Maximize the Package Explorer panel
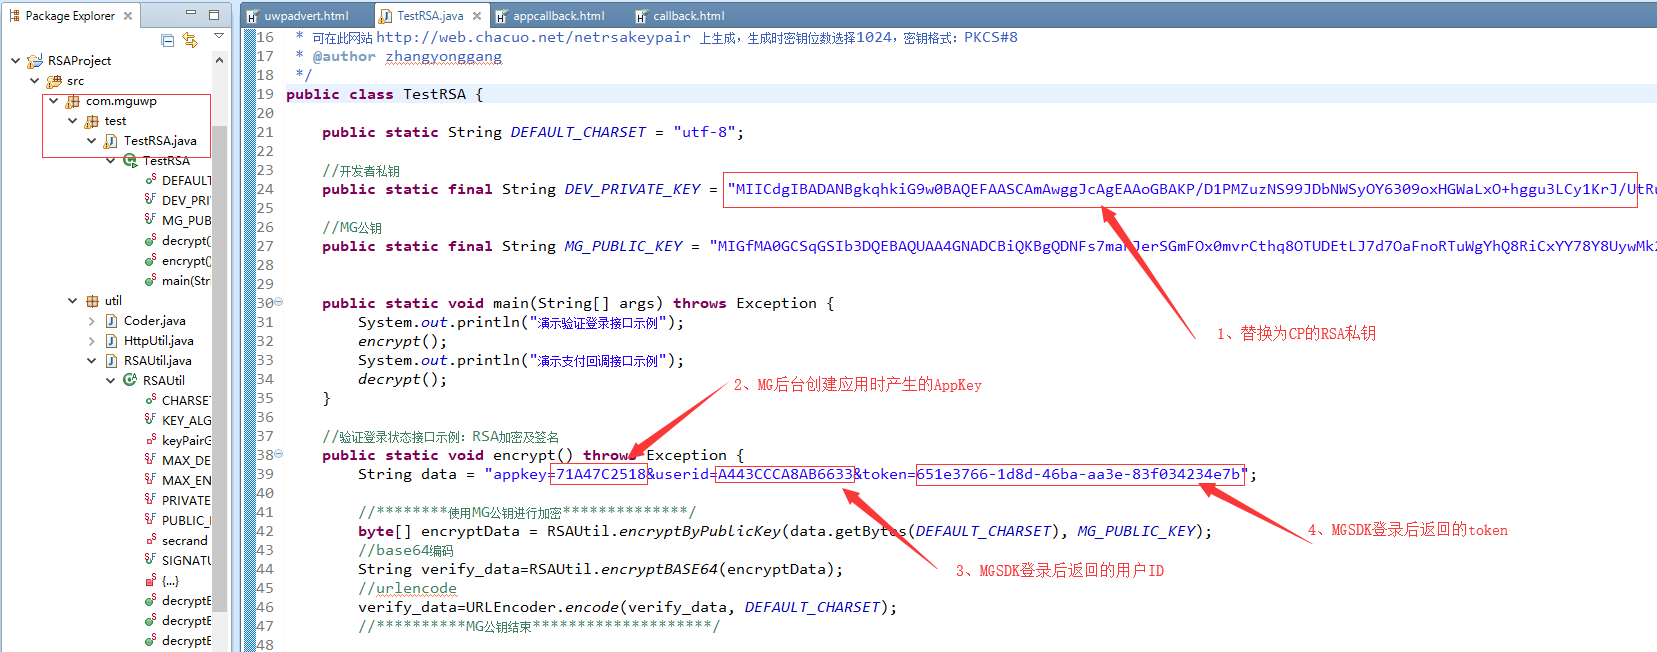 coord(214,14)
